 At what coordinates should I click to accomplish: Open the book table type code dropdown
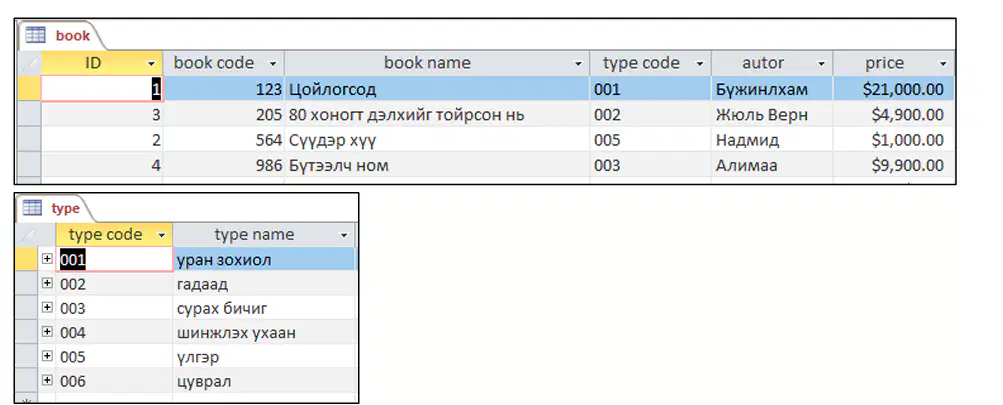[x=700, y=64]
